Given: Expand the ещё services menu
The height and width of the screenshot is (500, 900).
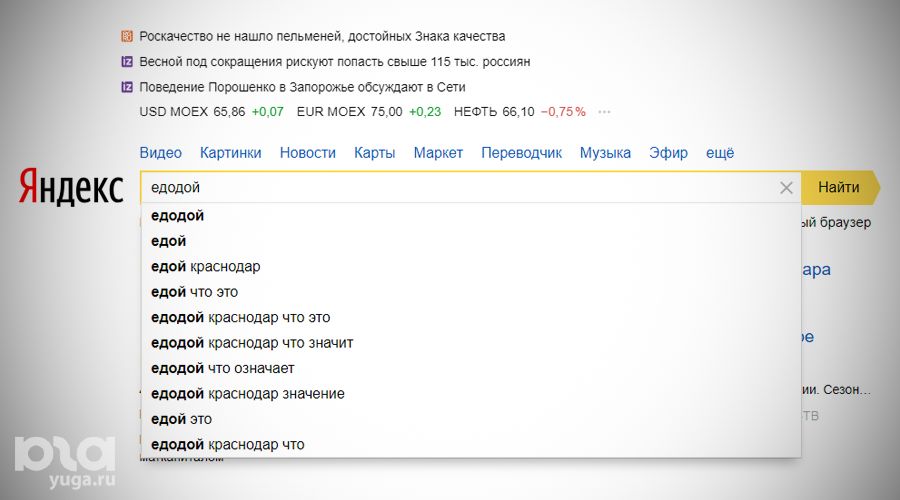Looking at the screenshot, I should point(720,153).
